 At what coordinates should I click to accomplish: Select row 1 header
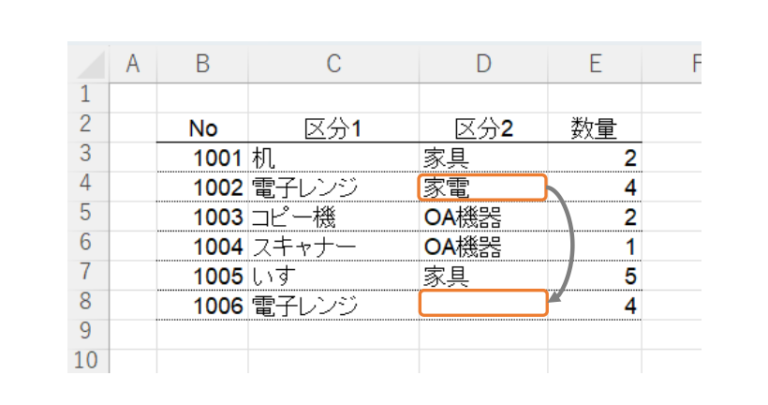pyautogui.click(x=86, y=96)
